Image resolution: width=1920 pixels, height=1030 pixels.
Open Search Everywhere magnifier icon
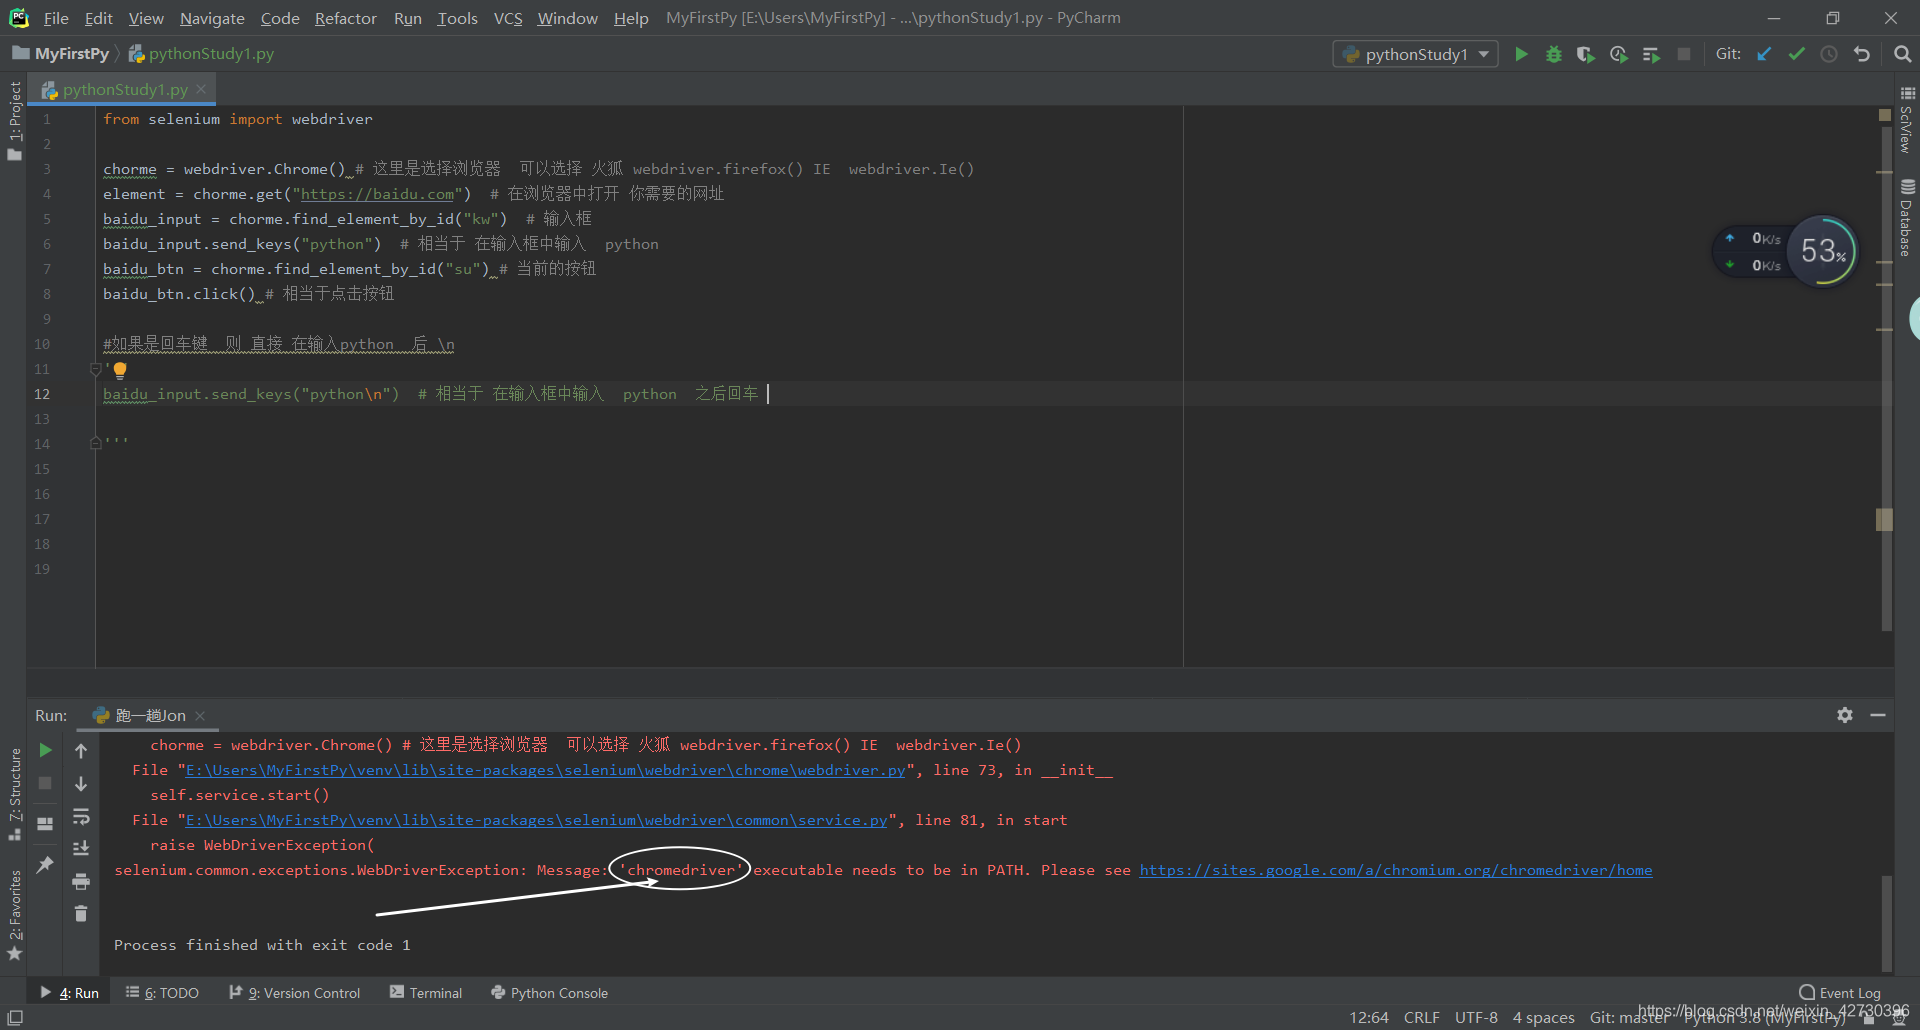[x=1902, y=54]
